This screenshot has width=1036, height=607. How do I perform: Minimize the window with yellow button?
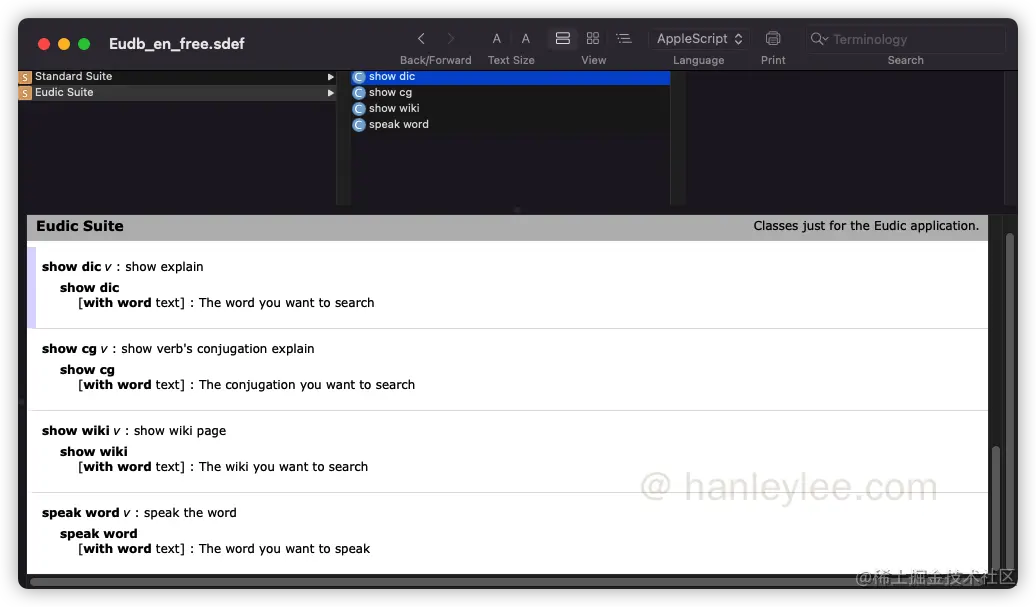64,44
